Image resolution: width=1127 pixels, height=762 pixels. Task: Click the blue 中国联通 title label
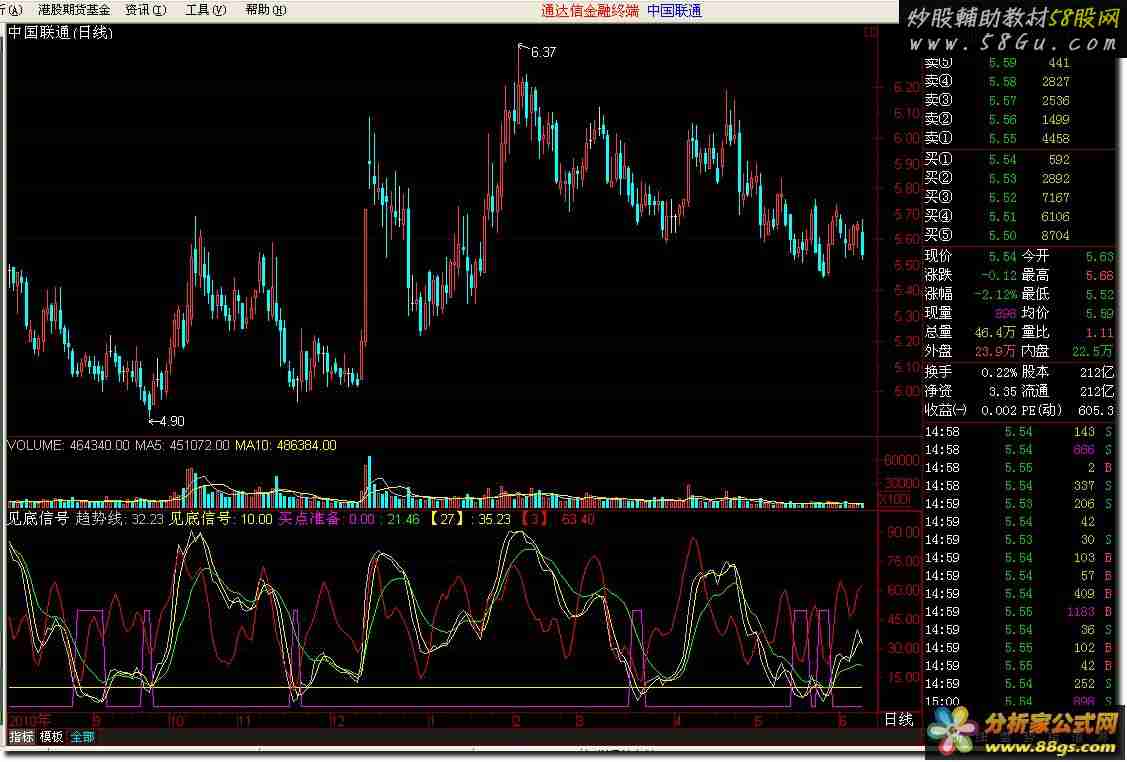pyautogui.click(x=674, y=11)
